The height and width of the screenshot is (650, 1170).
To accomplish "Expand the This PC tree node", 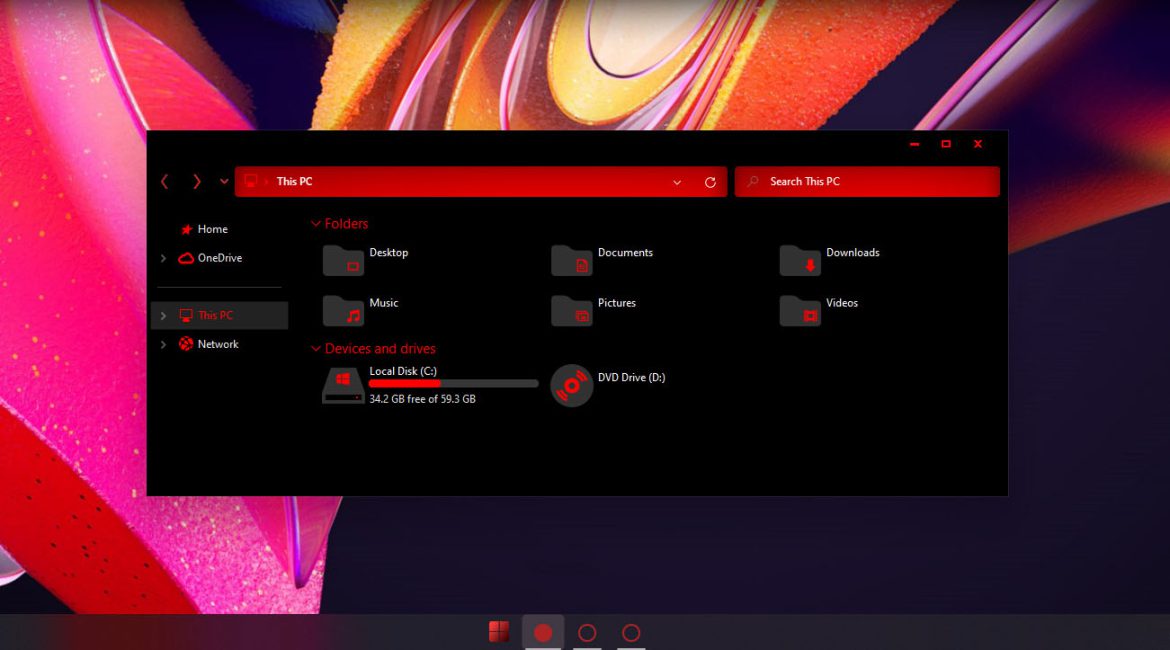I will (x=163, y=316).
